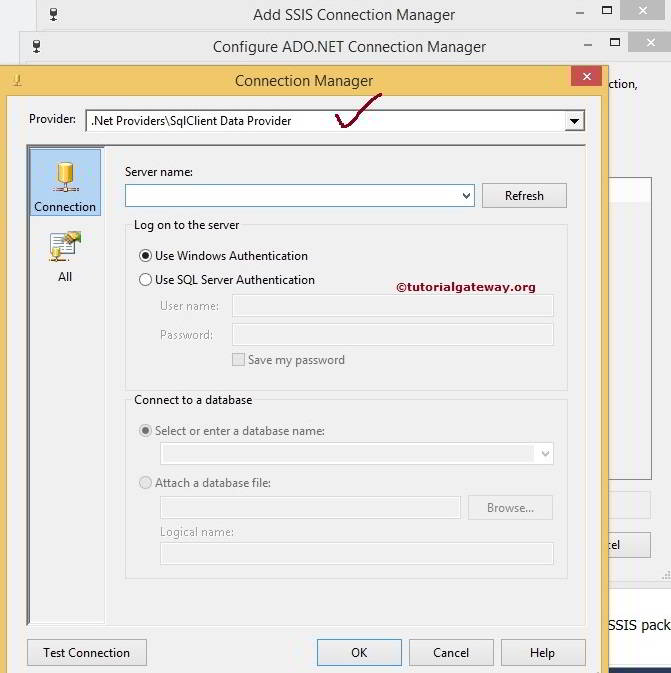Click the database file path field
Image resolution: width=671 pixels, height=673 pixels.
[x=310, y=508]
